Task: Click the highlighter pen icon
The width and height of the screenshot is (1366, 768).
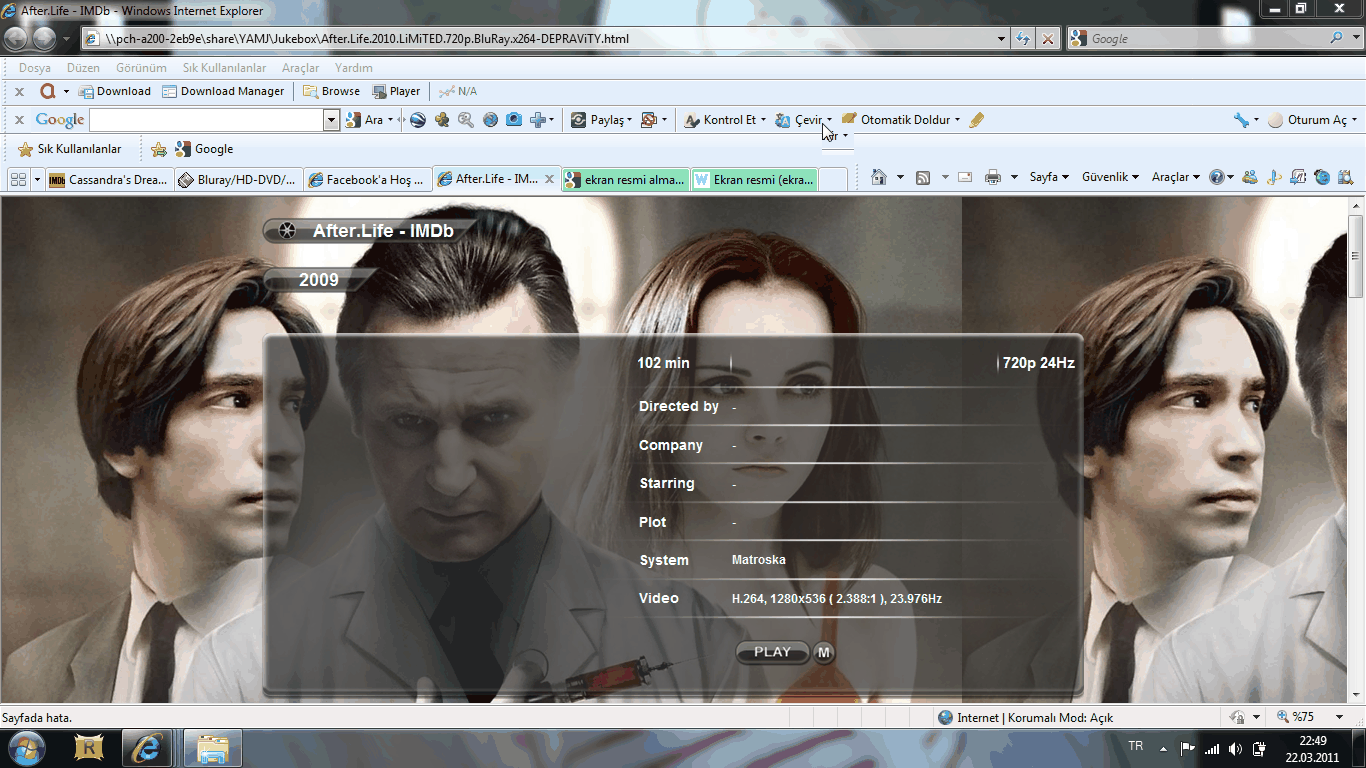Action: 977,120
